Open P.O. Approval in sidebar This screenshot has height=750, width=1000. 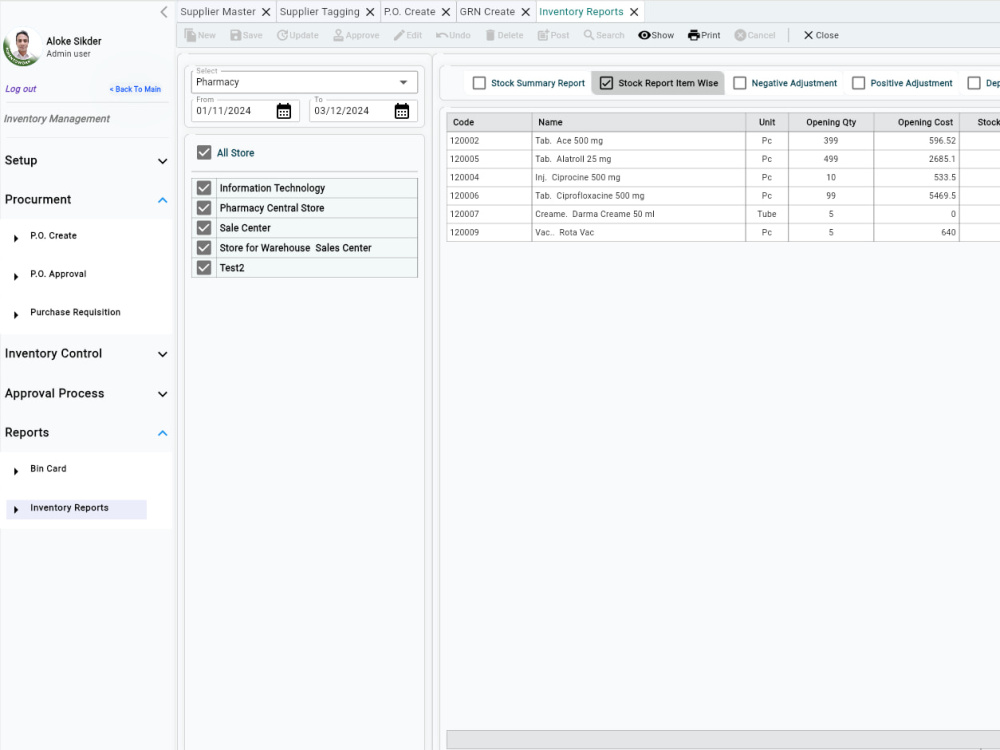[x=58, y=274]
